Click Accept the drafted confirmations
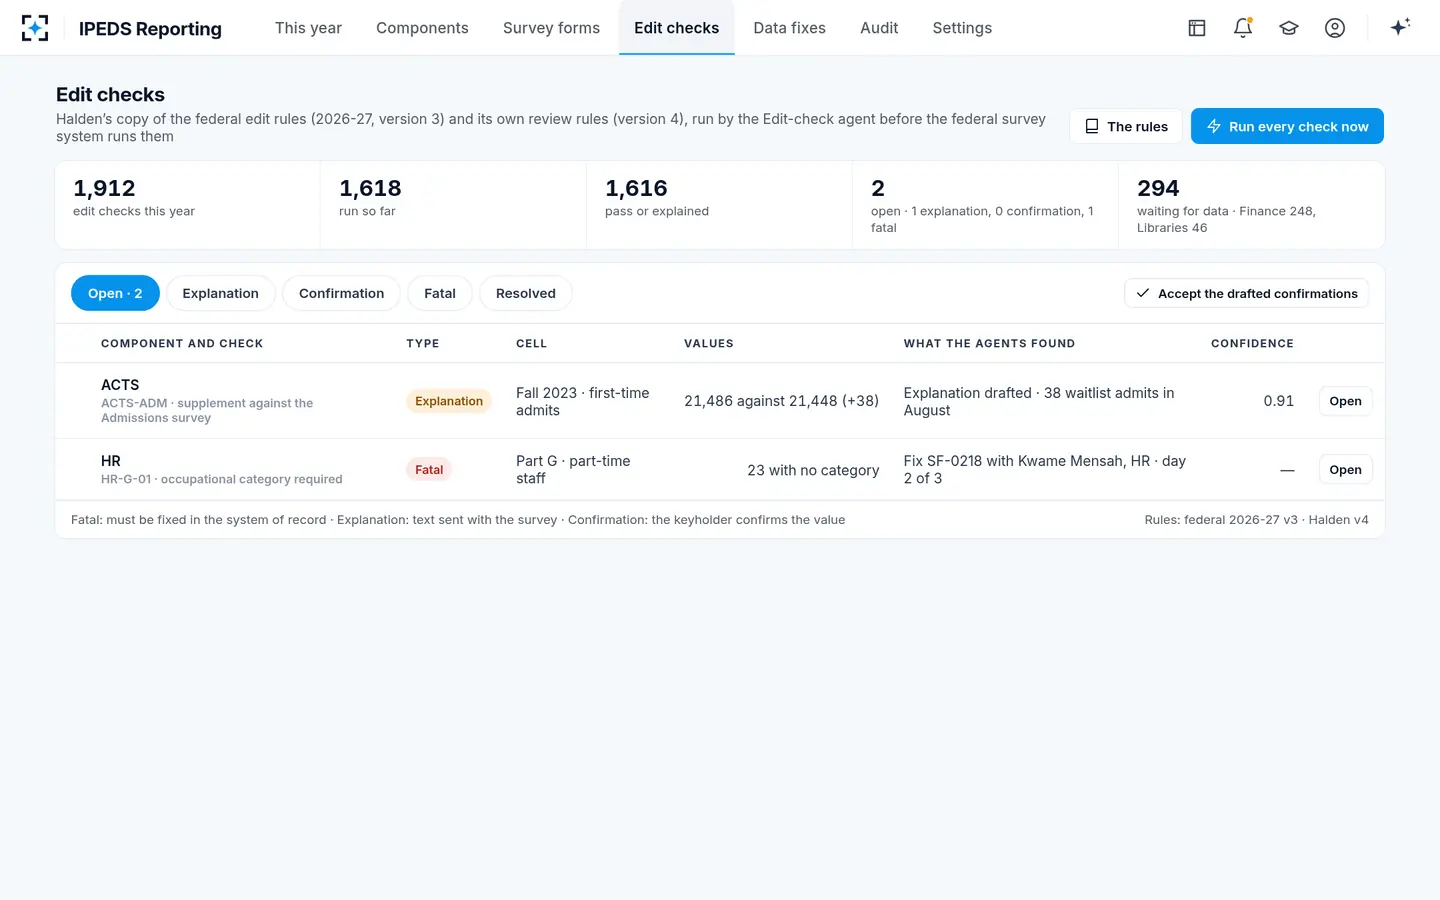Screen dimensions: 1440x900 click(1246, 293)
